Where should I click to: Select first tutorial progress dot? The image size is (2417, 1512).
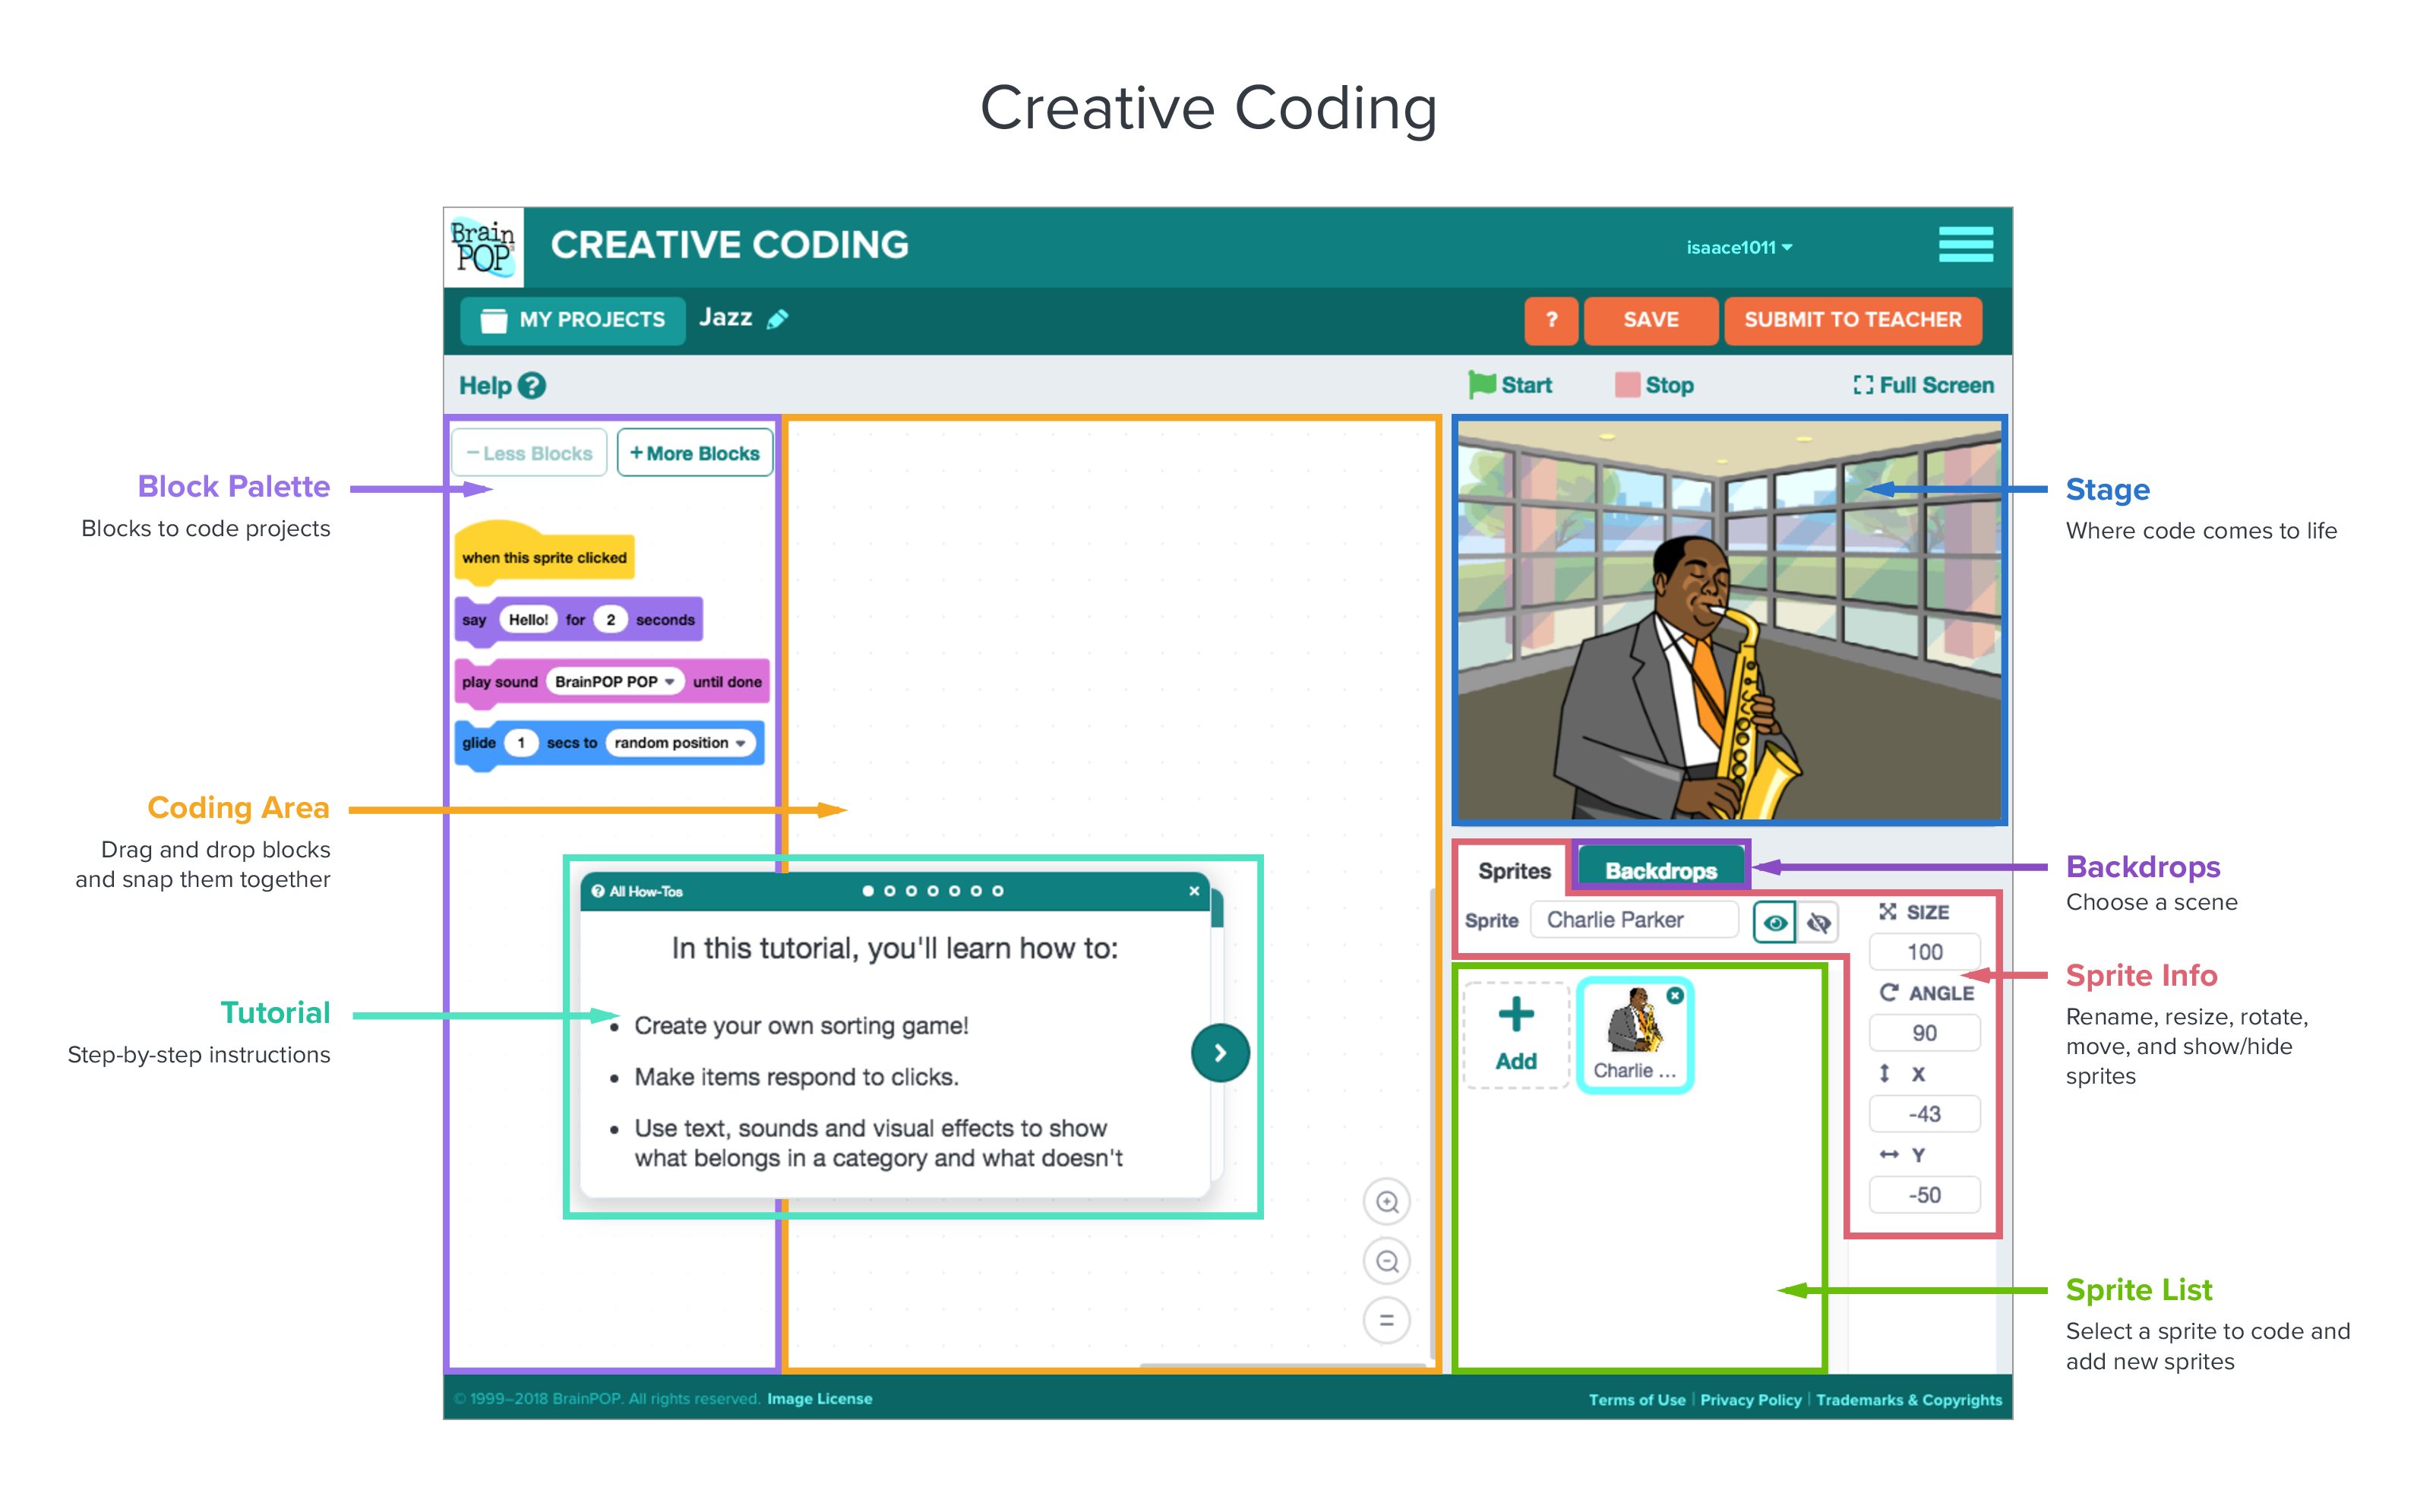pos(867,891)
